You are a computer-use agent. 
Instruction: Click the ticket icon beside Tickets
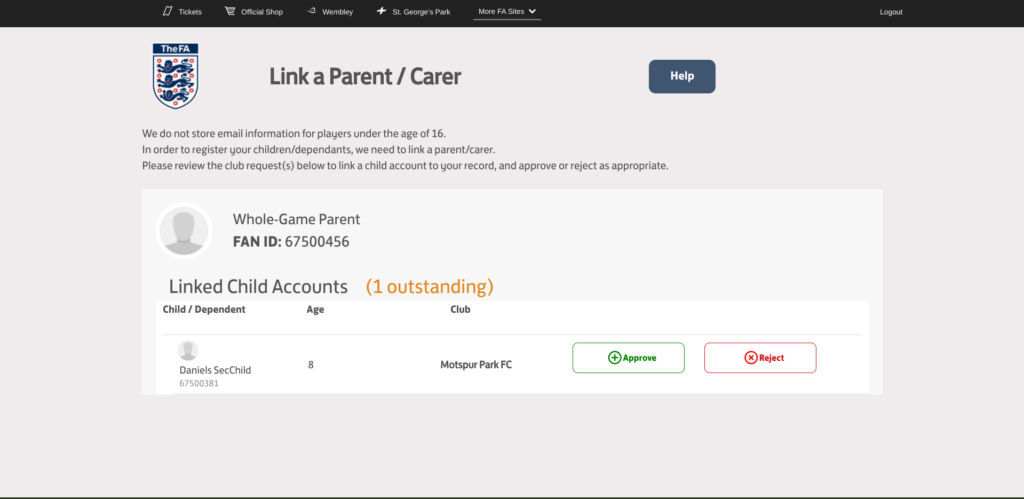[167, 11]
